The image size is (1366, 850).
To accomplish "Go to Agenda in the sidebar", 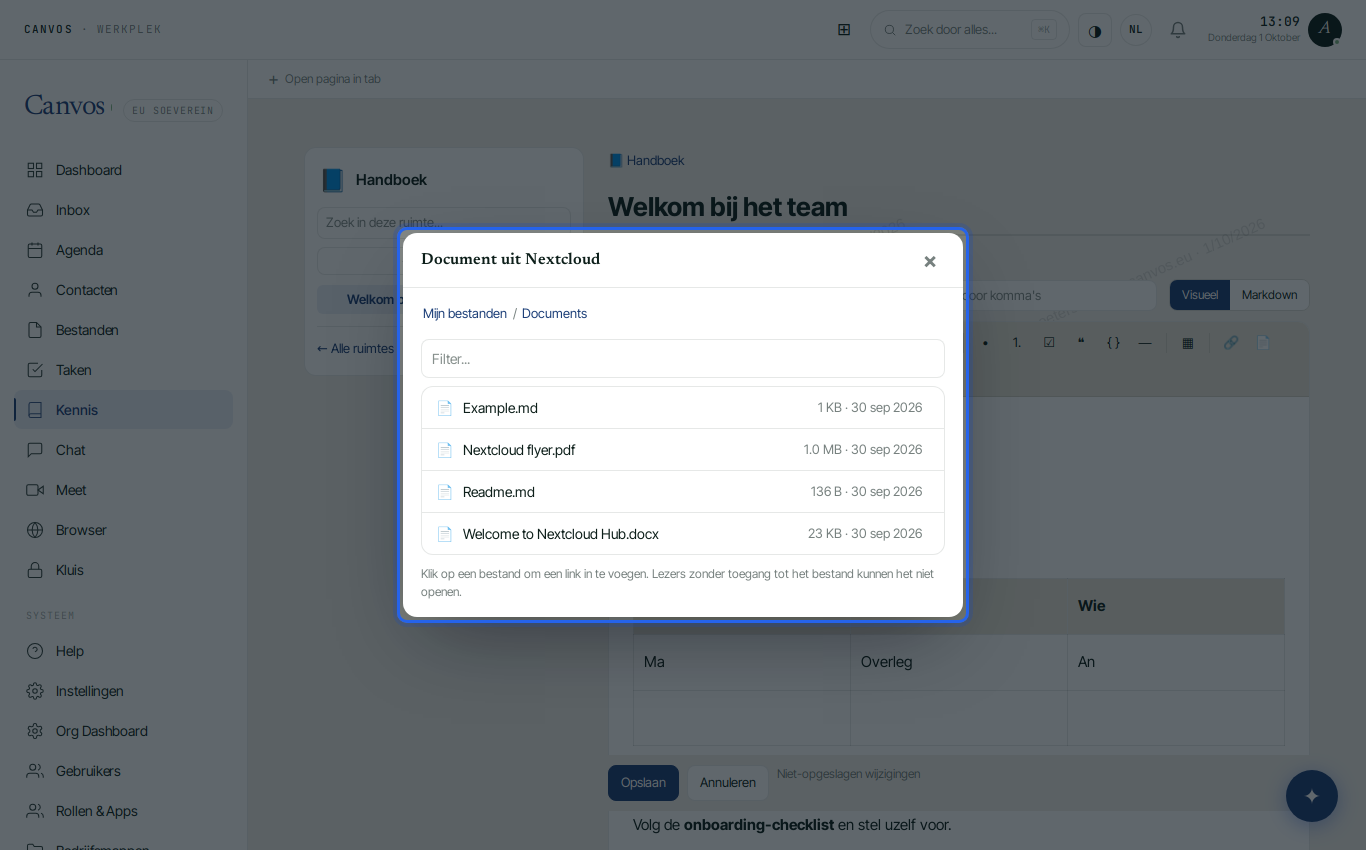I will (x=123, y=250).
